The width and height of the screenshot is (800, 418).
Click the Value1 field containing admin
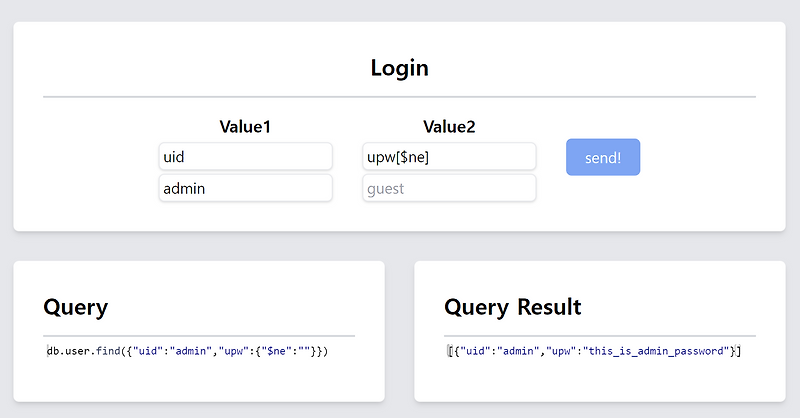(x=245, y=188)
